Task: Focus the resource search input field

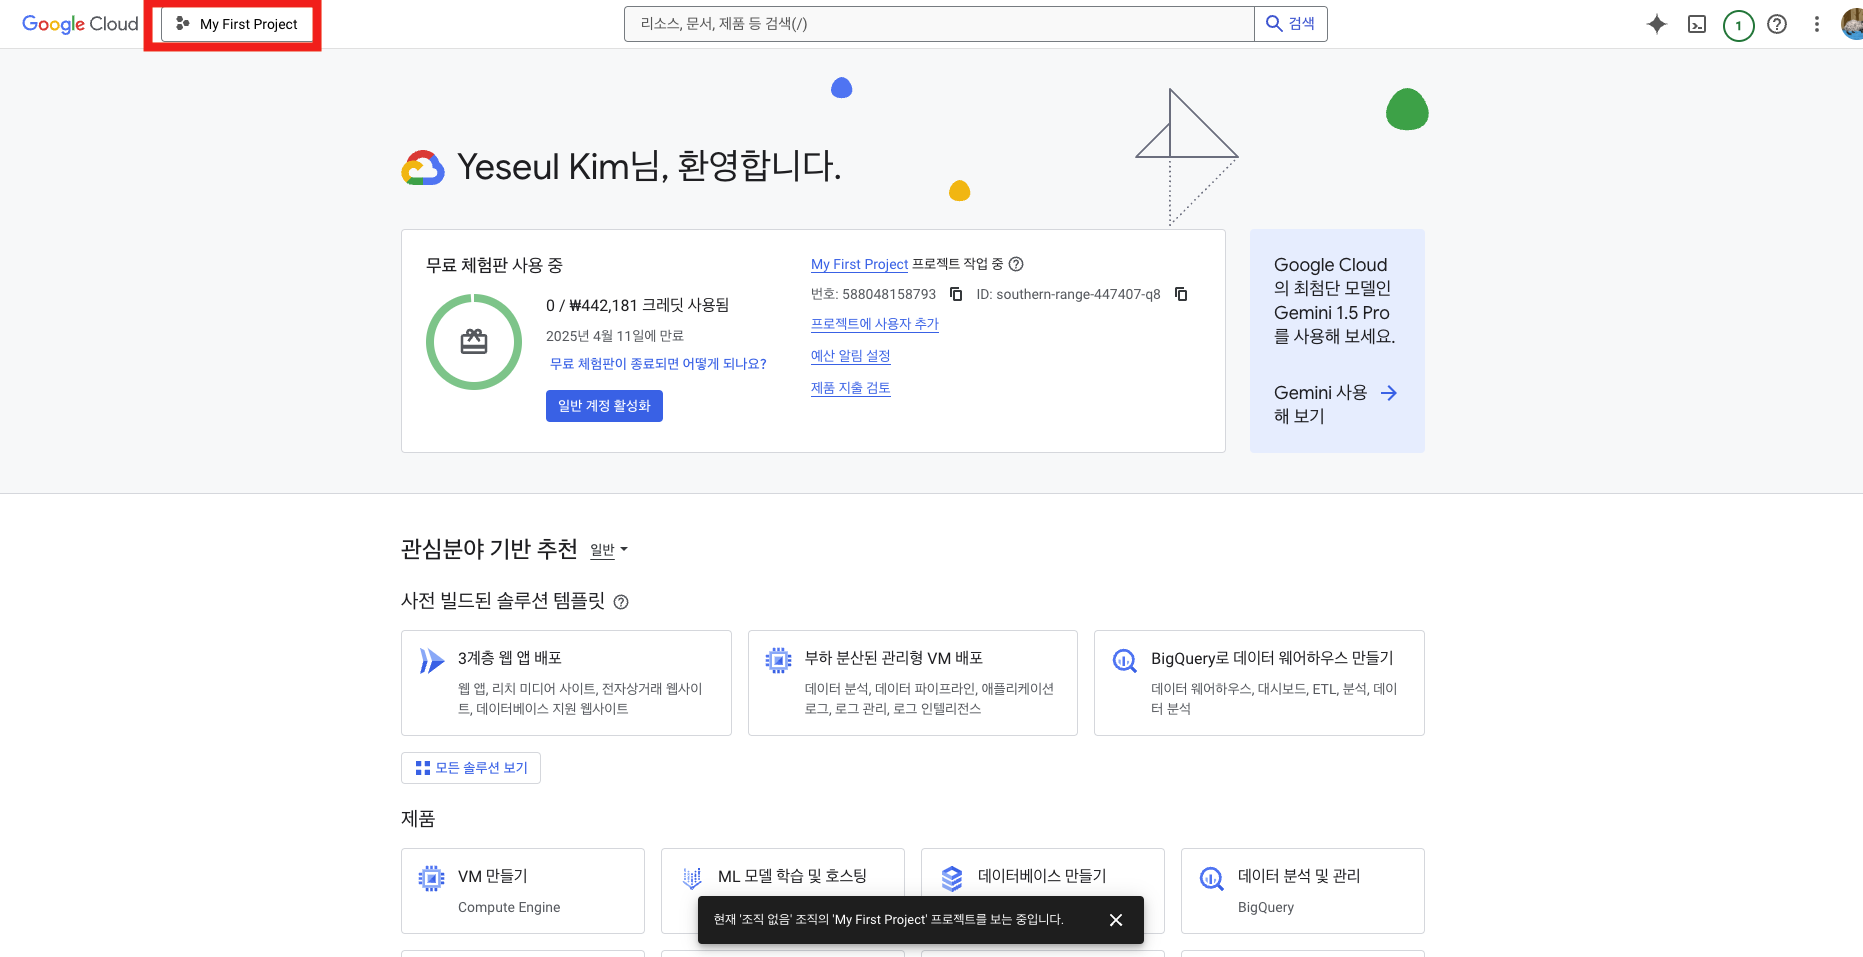Action: (939, 24)
